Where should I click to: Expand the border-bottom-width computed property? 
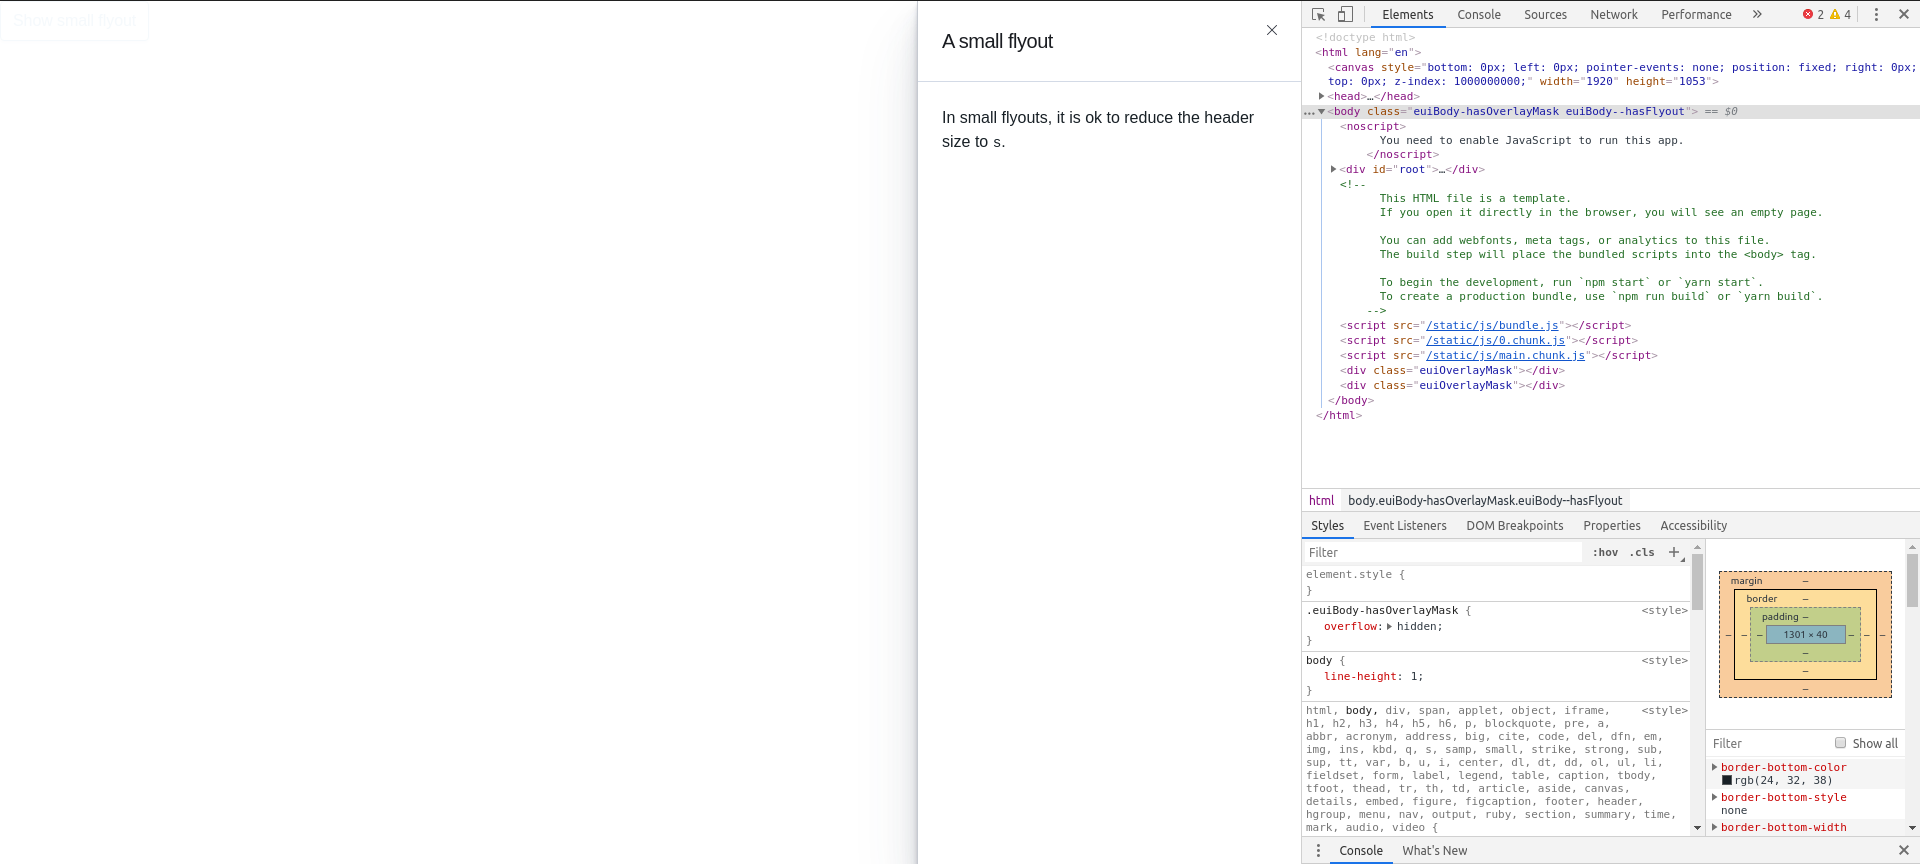(x=1714, y=827)
